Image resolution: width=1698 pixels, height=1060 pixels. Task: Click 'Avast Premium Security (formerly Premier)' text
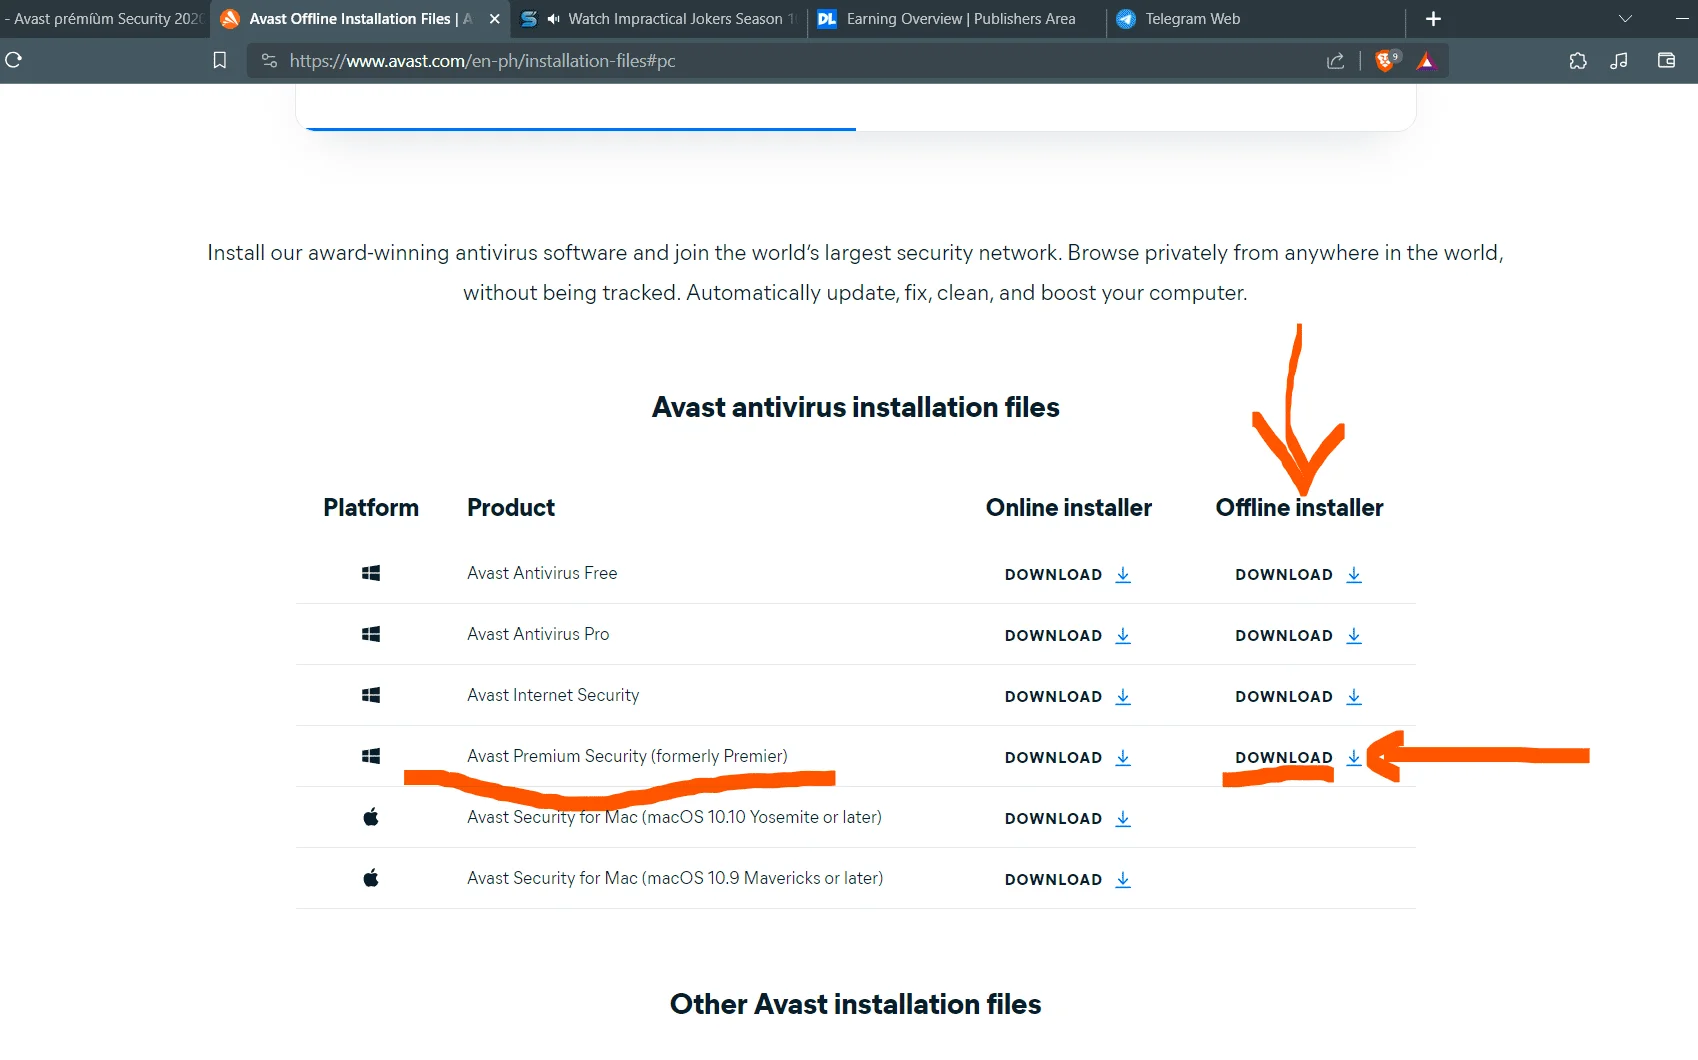[627, 756]
